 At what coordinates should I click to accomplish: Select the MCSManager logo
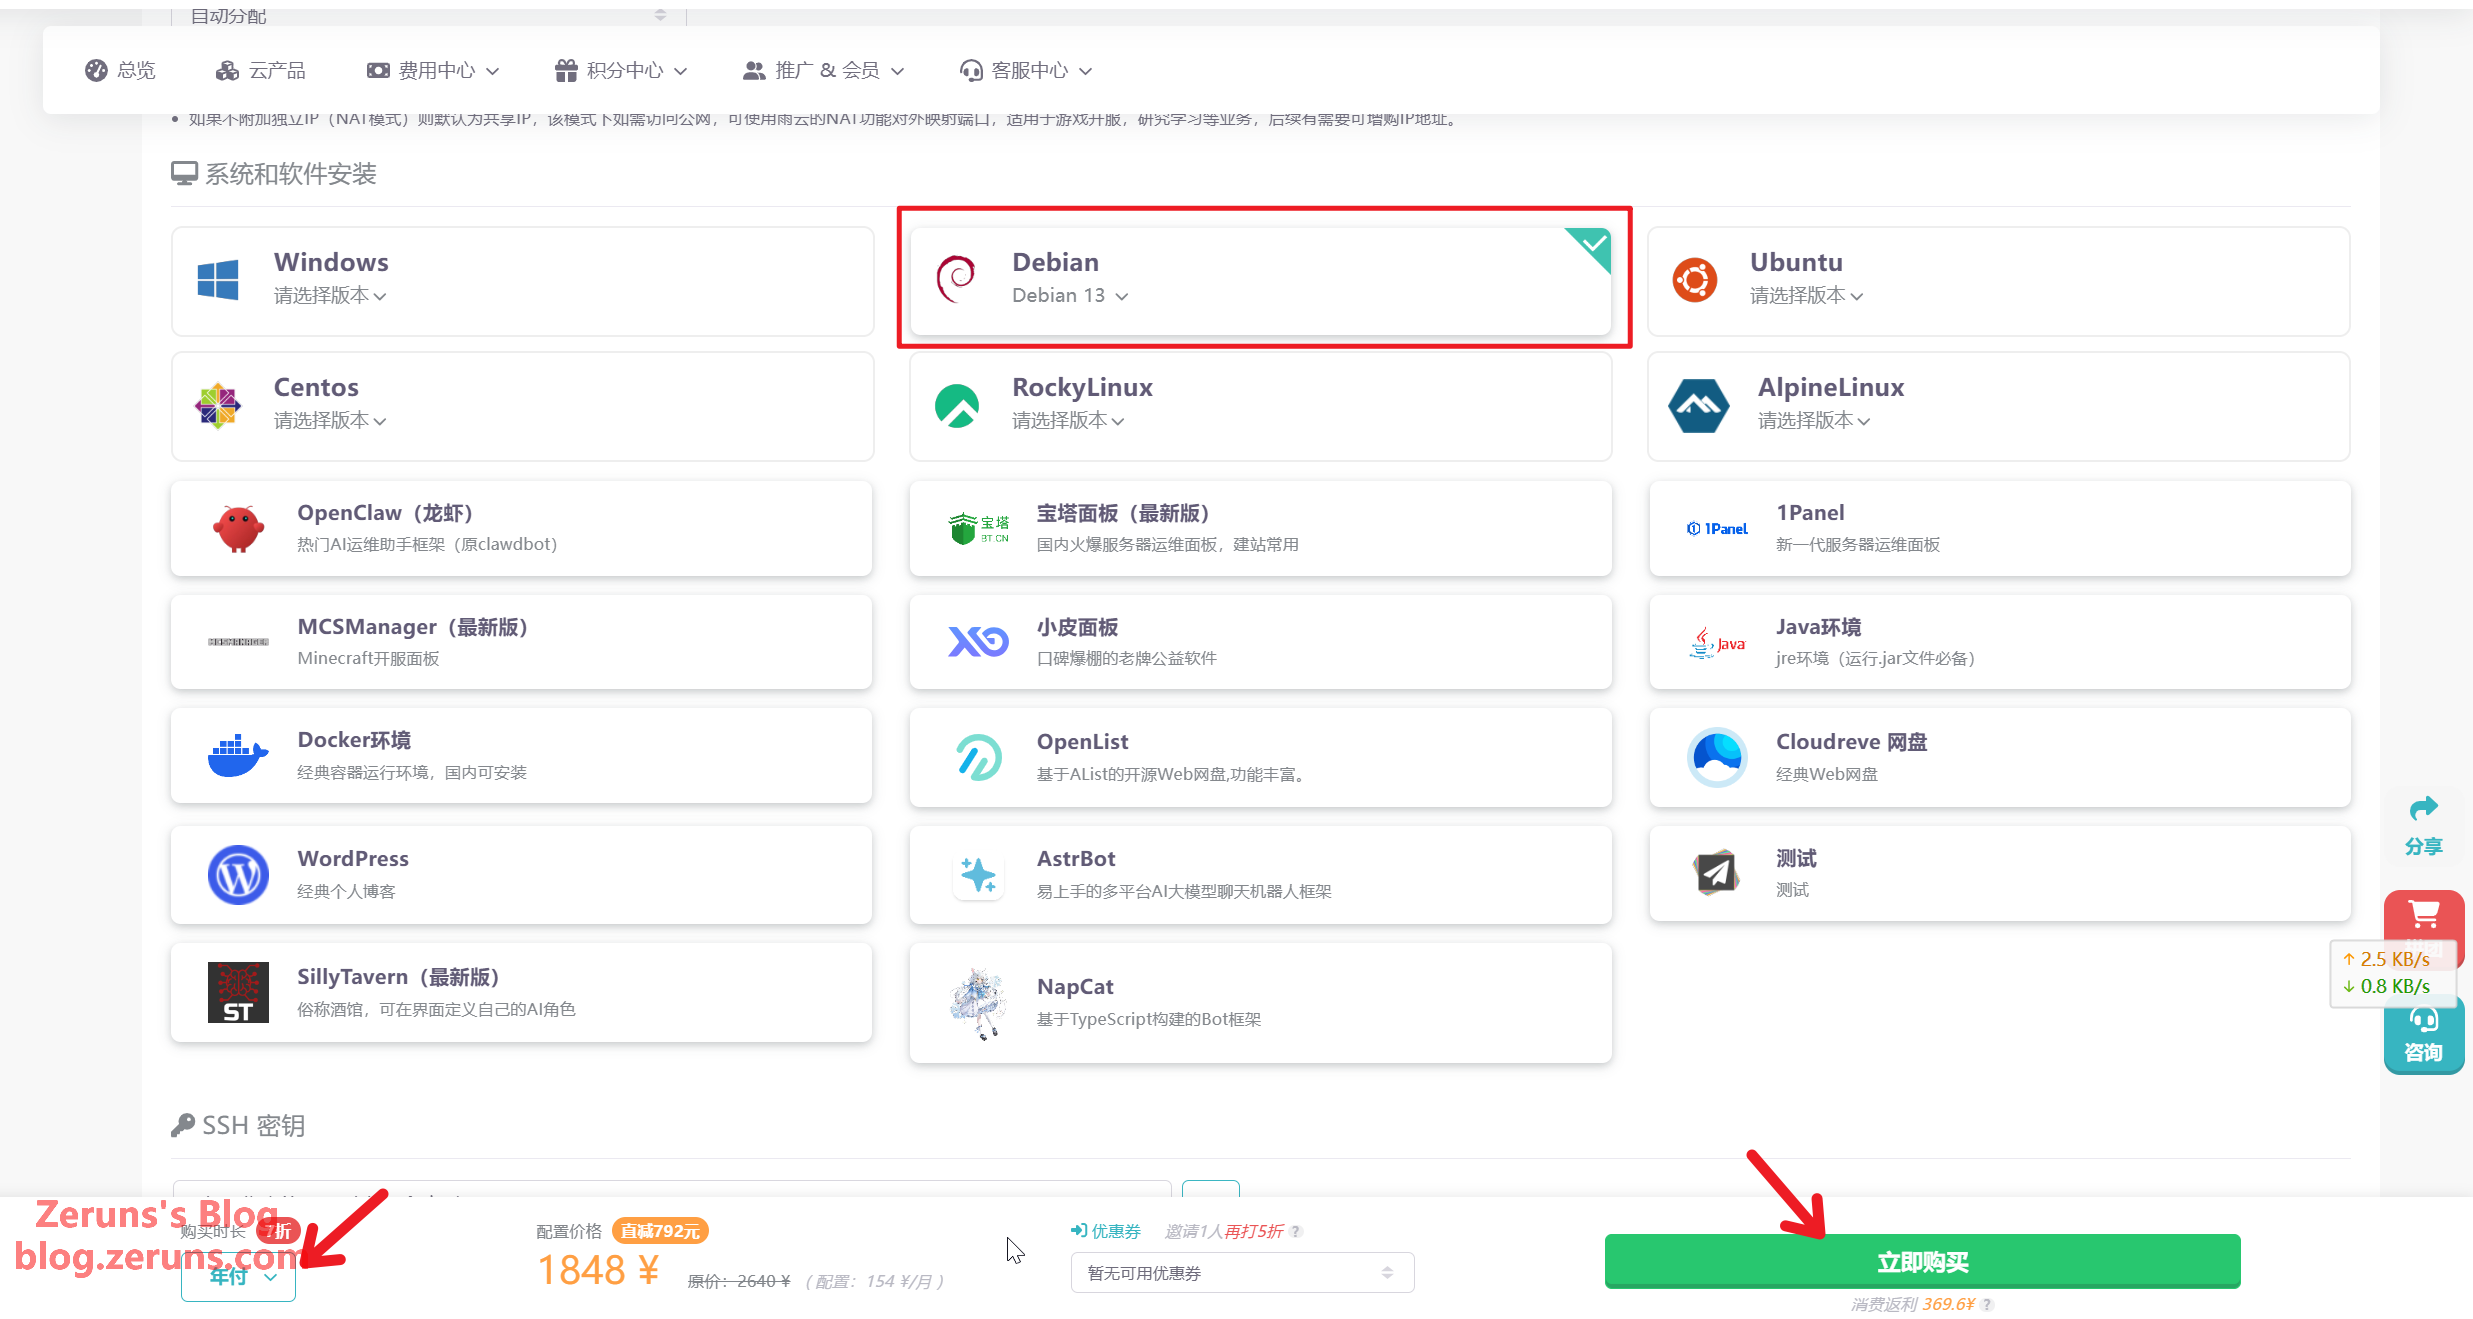pyautogui.click(x=238, y=642)
